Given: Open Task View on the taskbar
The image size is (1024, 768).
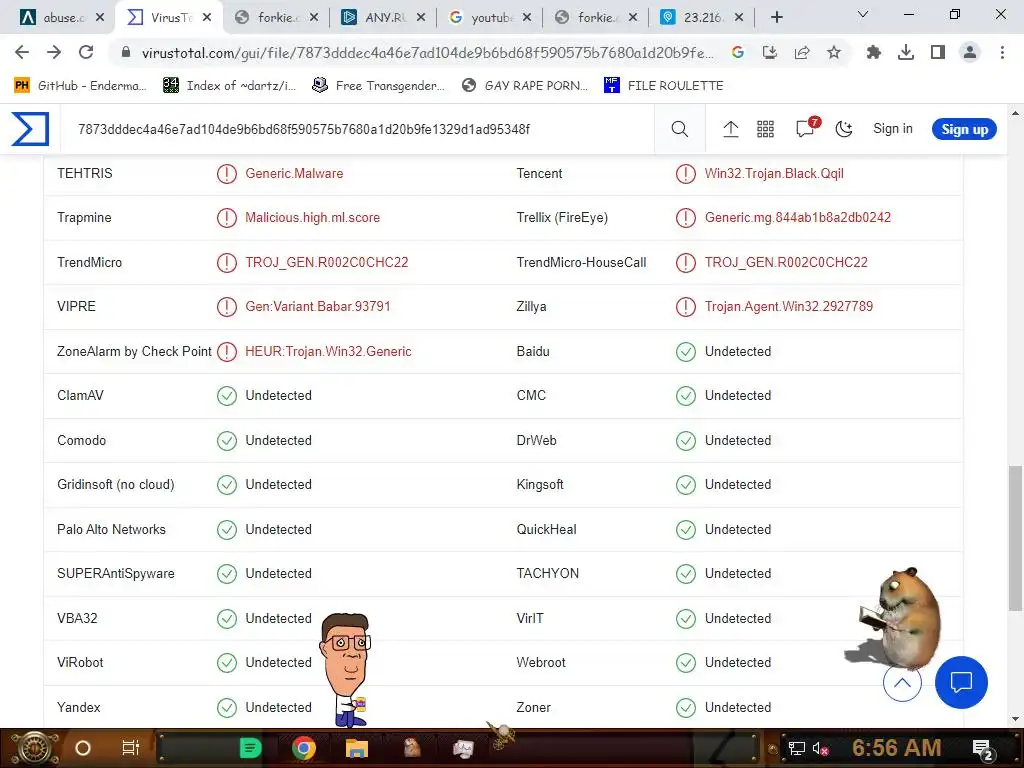Looking at the screenshot, I should (x=131, y=748).
